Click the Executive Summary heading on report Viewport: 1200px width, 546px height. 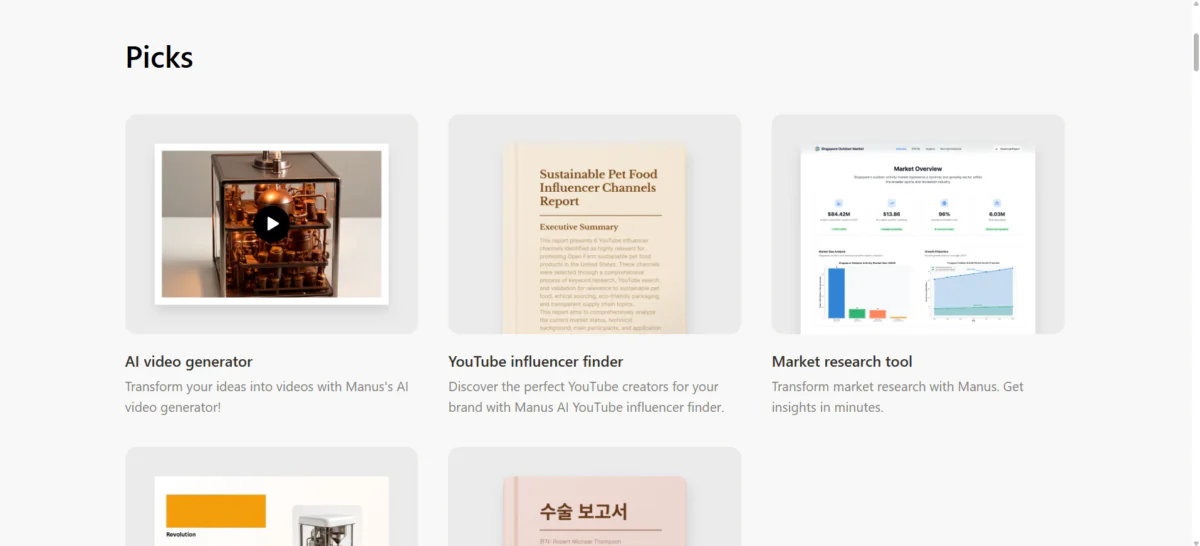(579, 227)
